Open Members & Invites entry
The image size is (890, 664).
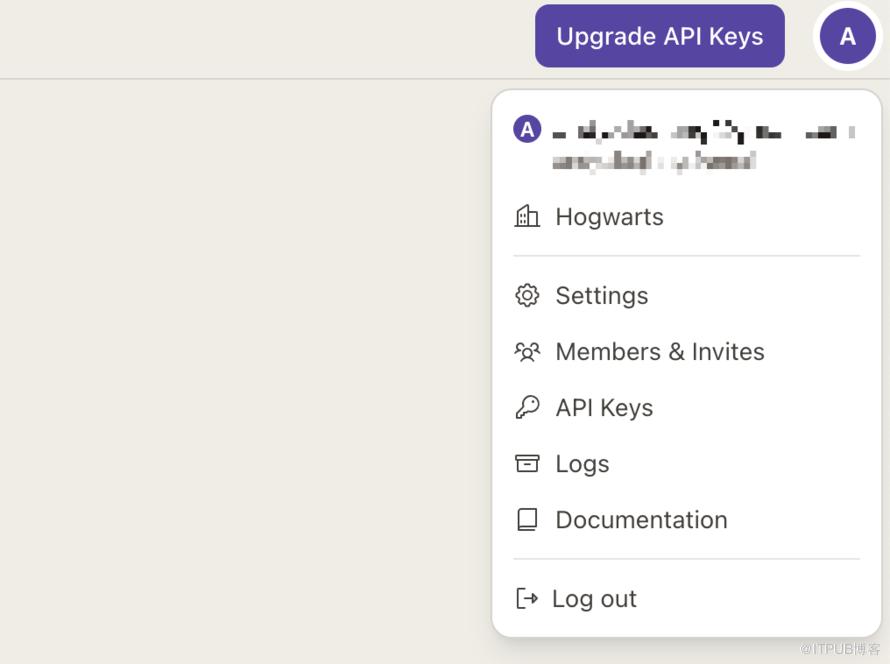[660, 352]
